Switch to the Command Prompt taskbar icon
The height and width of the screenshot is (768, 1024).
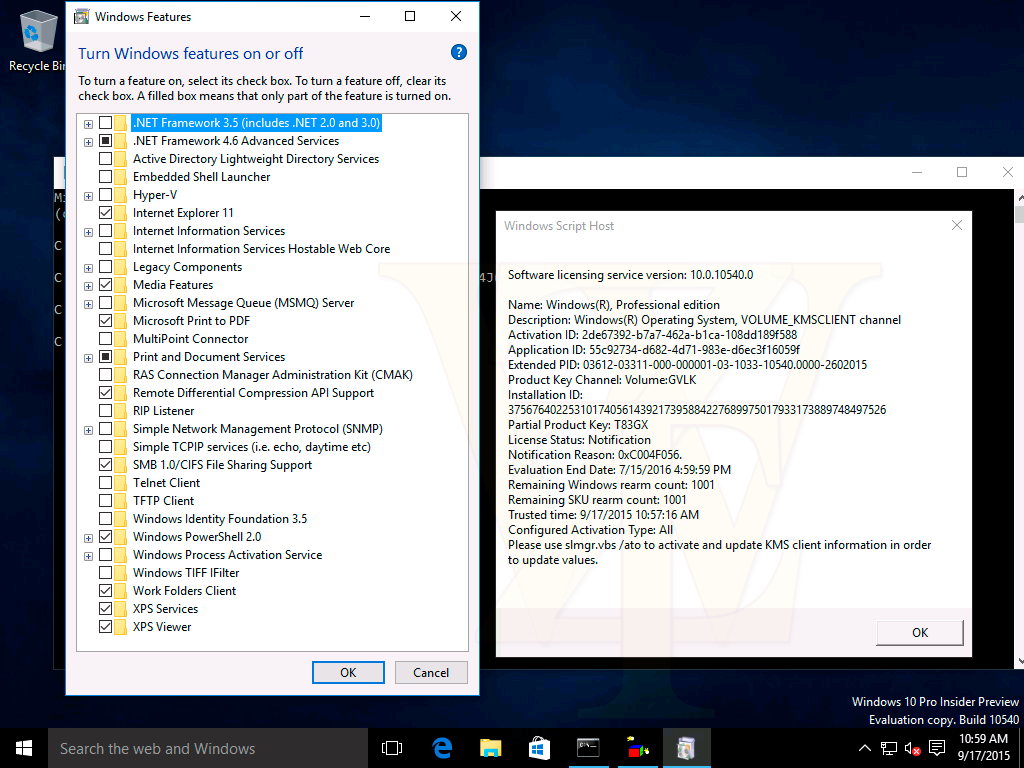(588, 748)
